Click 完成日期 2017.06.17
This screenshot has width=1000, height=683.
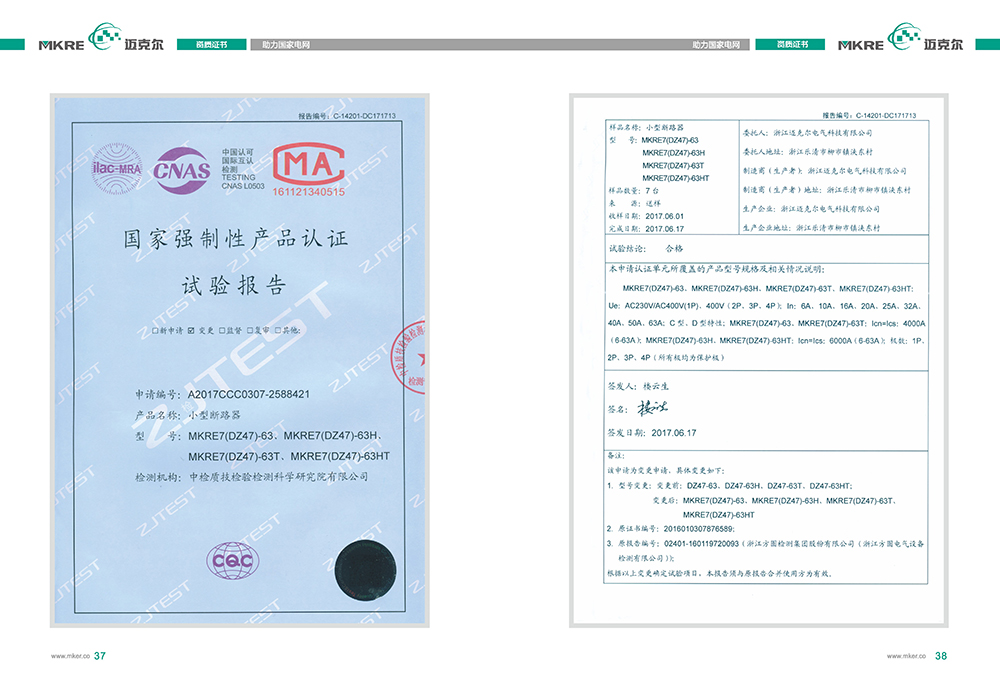[646, 229]
